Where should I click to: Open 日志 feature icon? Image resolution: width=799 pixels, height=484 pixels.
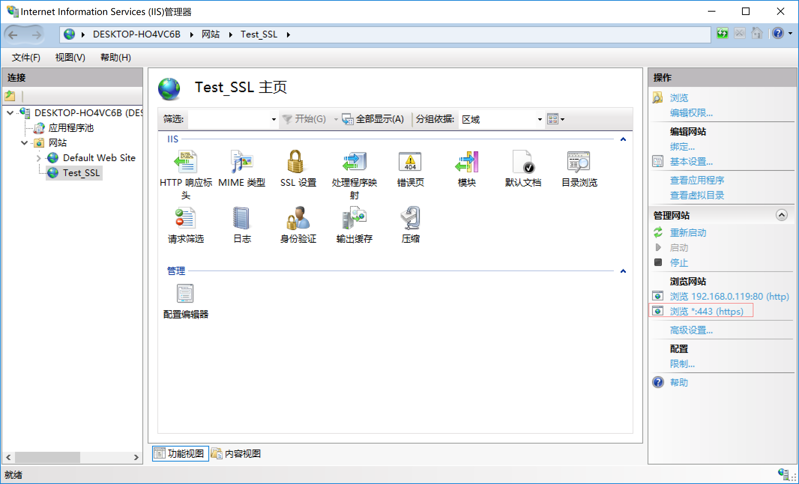(x=242, y=218)
